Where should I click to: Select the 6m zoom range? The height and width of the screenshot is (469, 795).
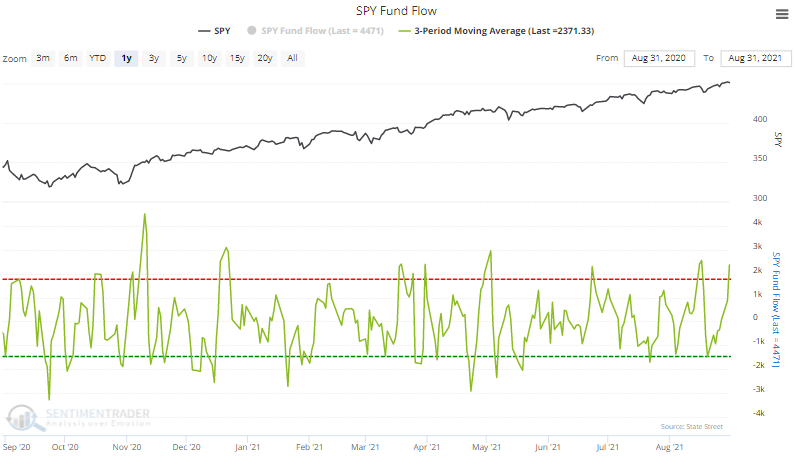(70, 58)
